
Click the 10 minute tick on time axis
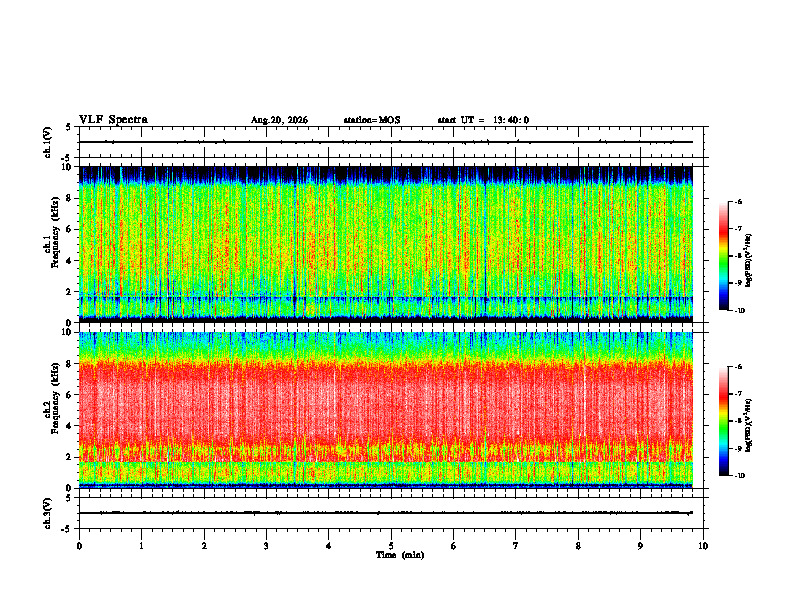703,546
